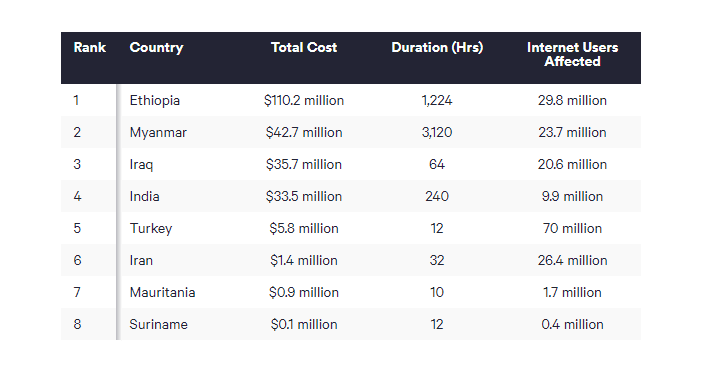720x372 pixels.
Task: Click the Ethiopia country cell
Action: [x=155, y=101]
